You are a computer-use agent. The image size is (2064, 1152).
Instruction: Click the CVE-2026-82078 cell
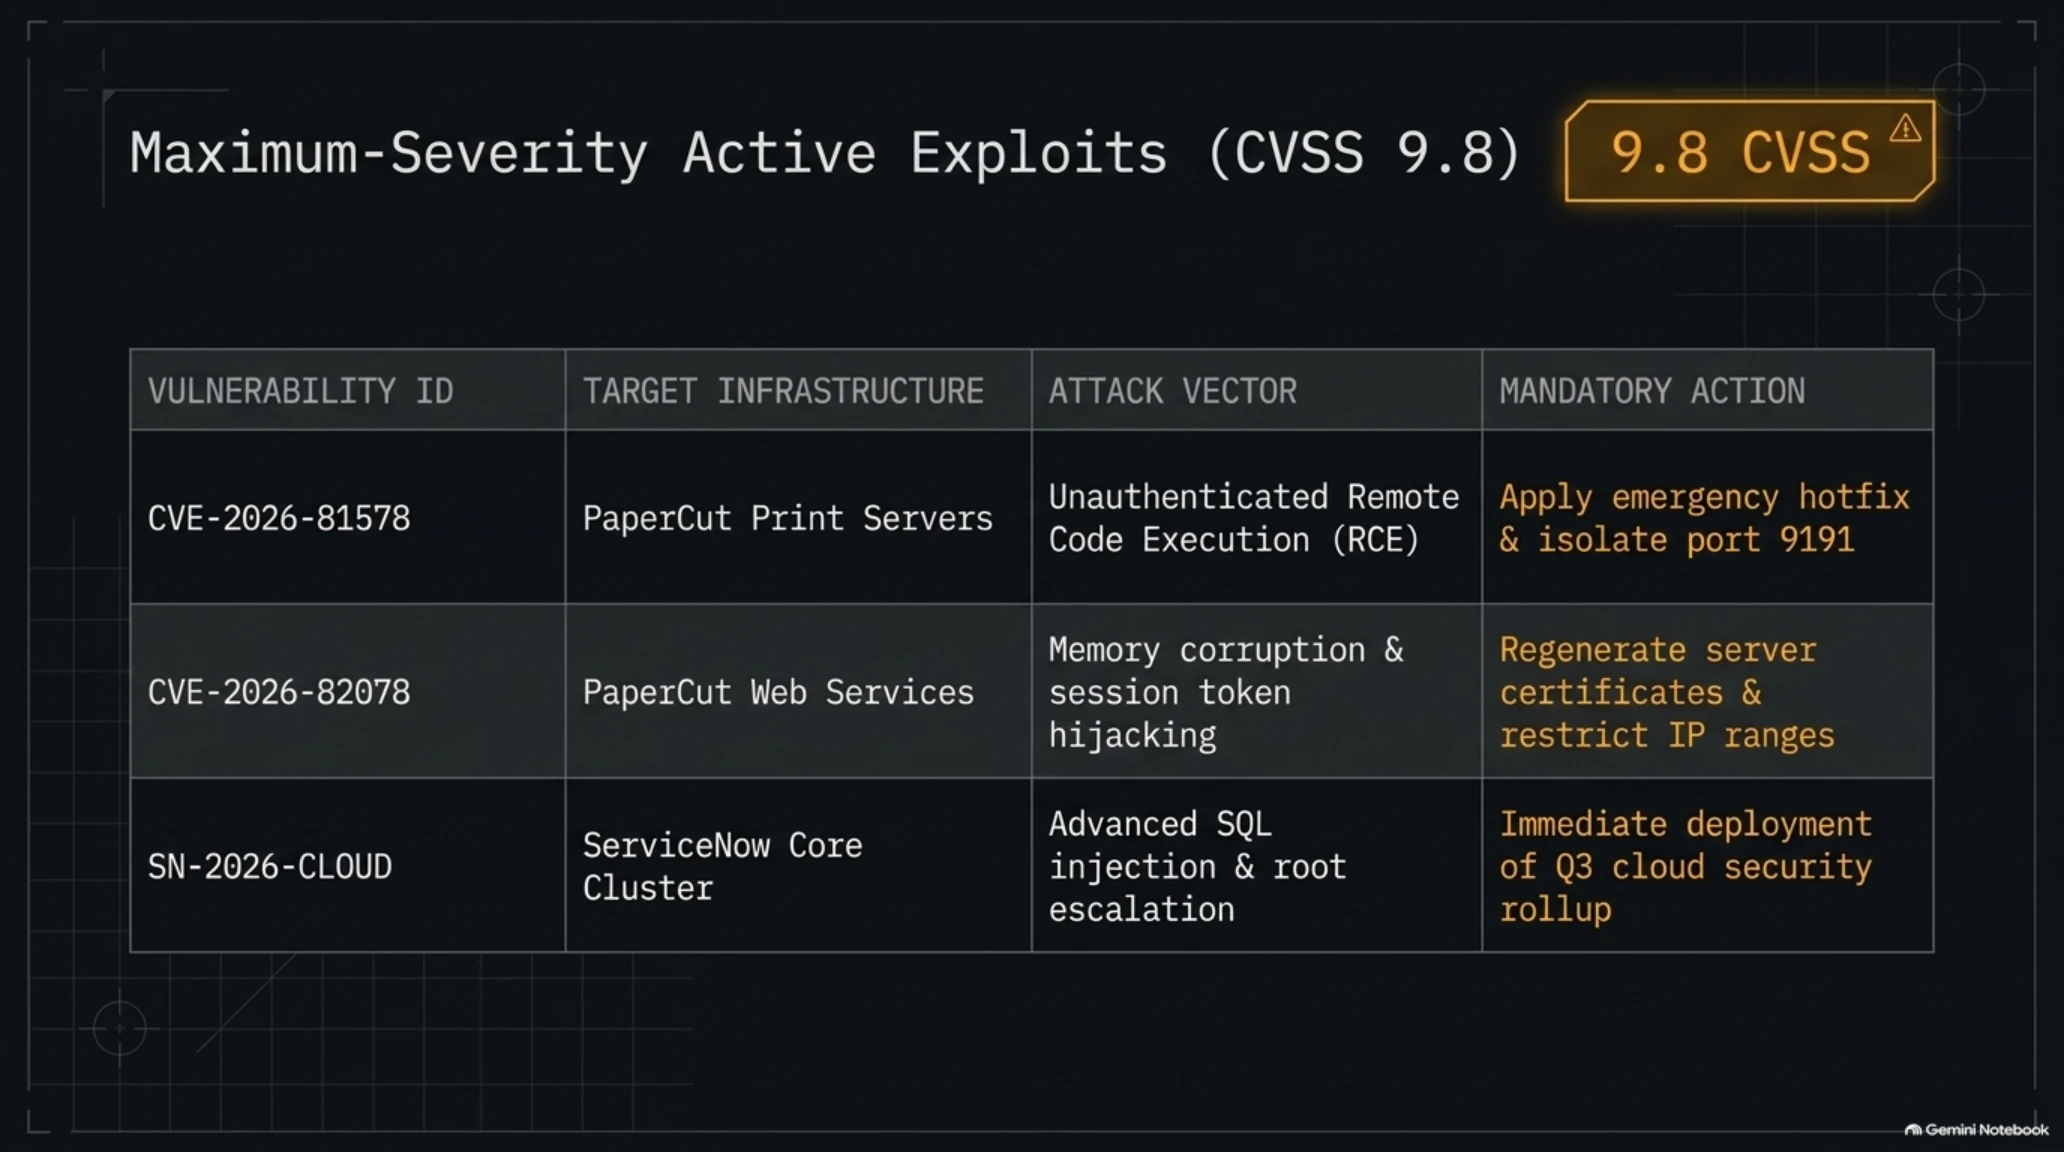click(x=348, y=691)
